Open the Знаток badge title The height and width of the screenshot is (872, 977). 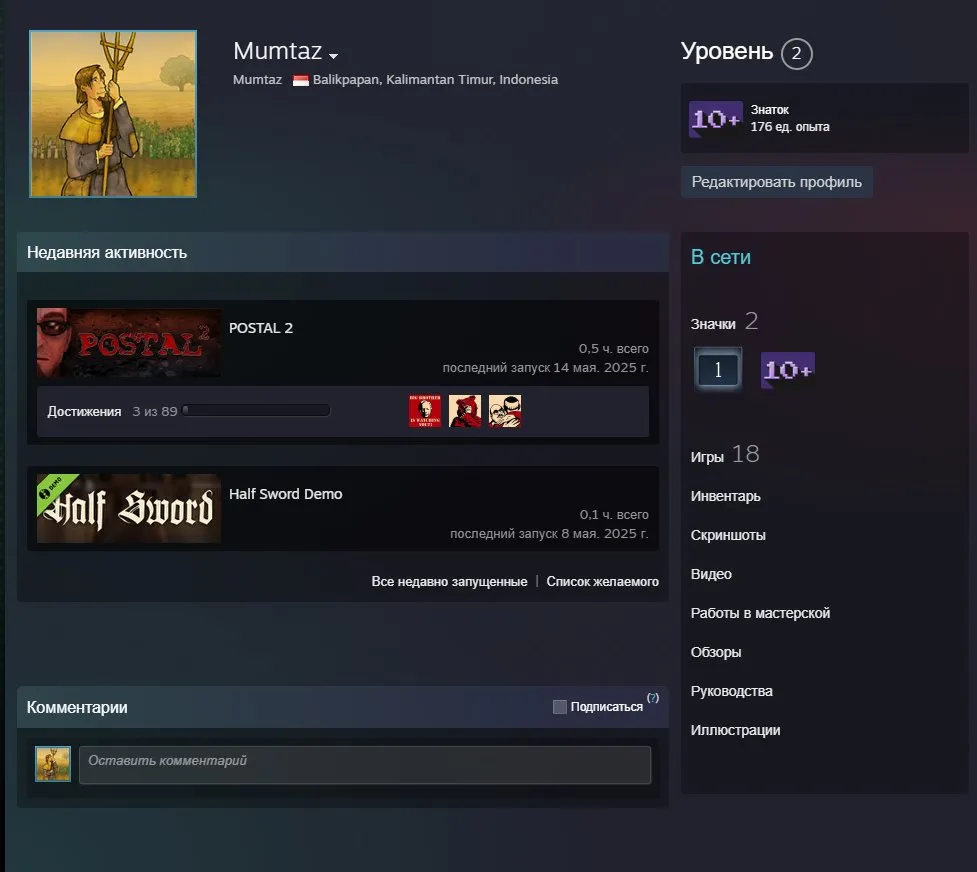click(x=770, y=110)
